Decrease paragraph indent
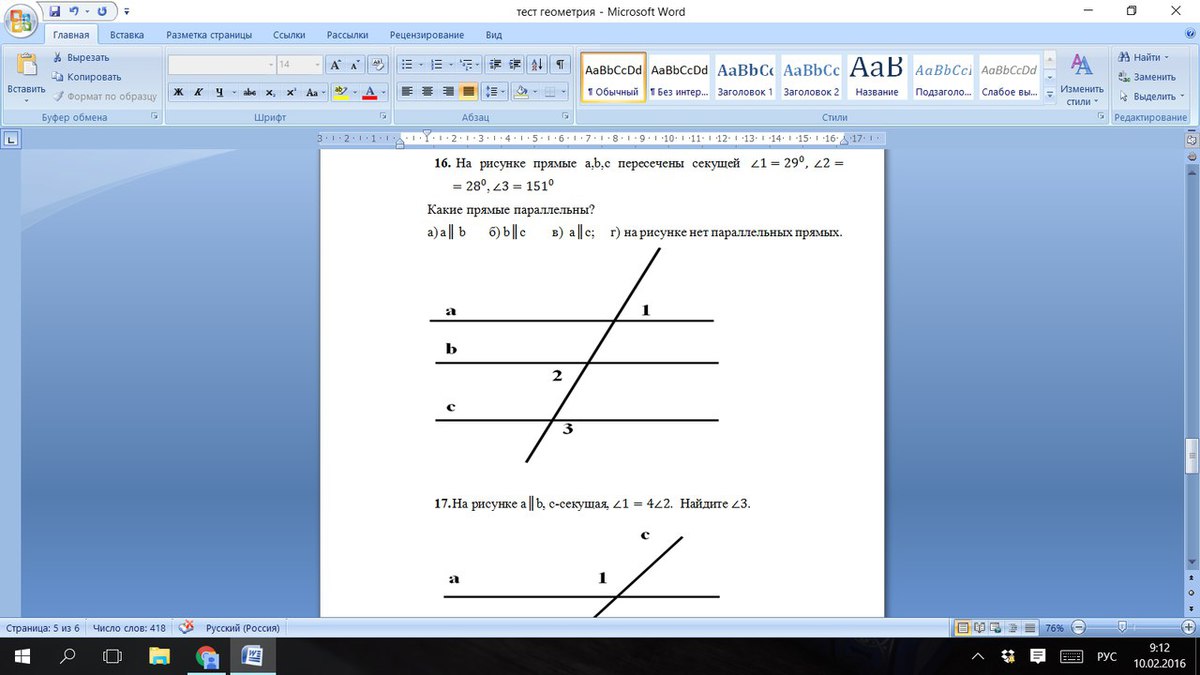This screenshot has height=675, width=1200. (496, 64)
